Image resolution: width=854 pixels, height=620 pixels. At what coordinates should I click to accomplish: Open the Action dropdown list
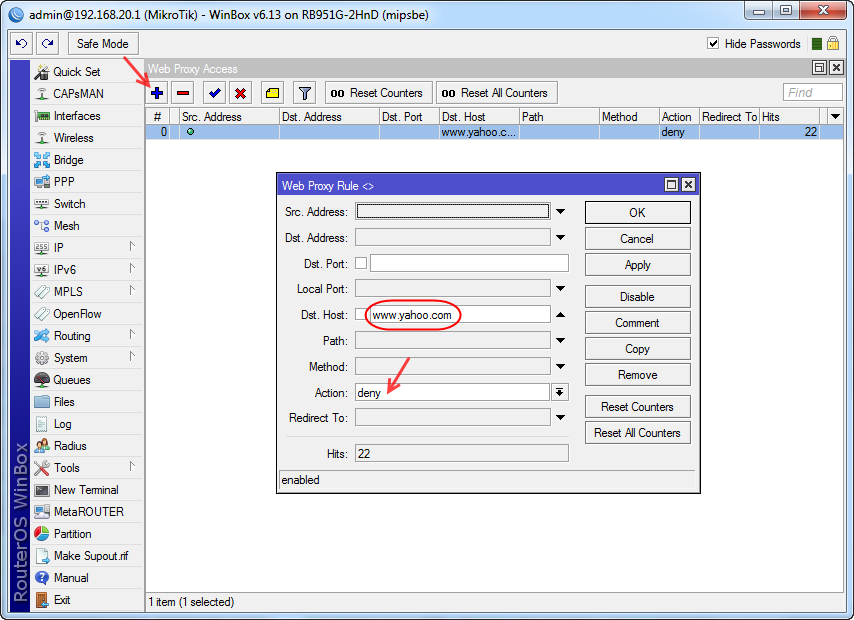pos(559,392)
